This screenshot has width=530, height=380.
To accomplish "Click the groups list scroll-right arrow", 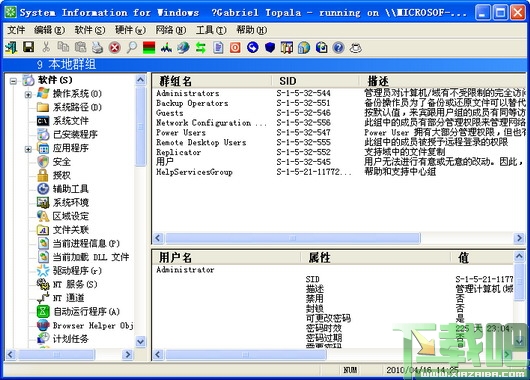I will coord(519,238).
